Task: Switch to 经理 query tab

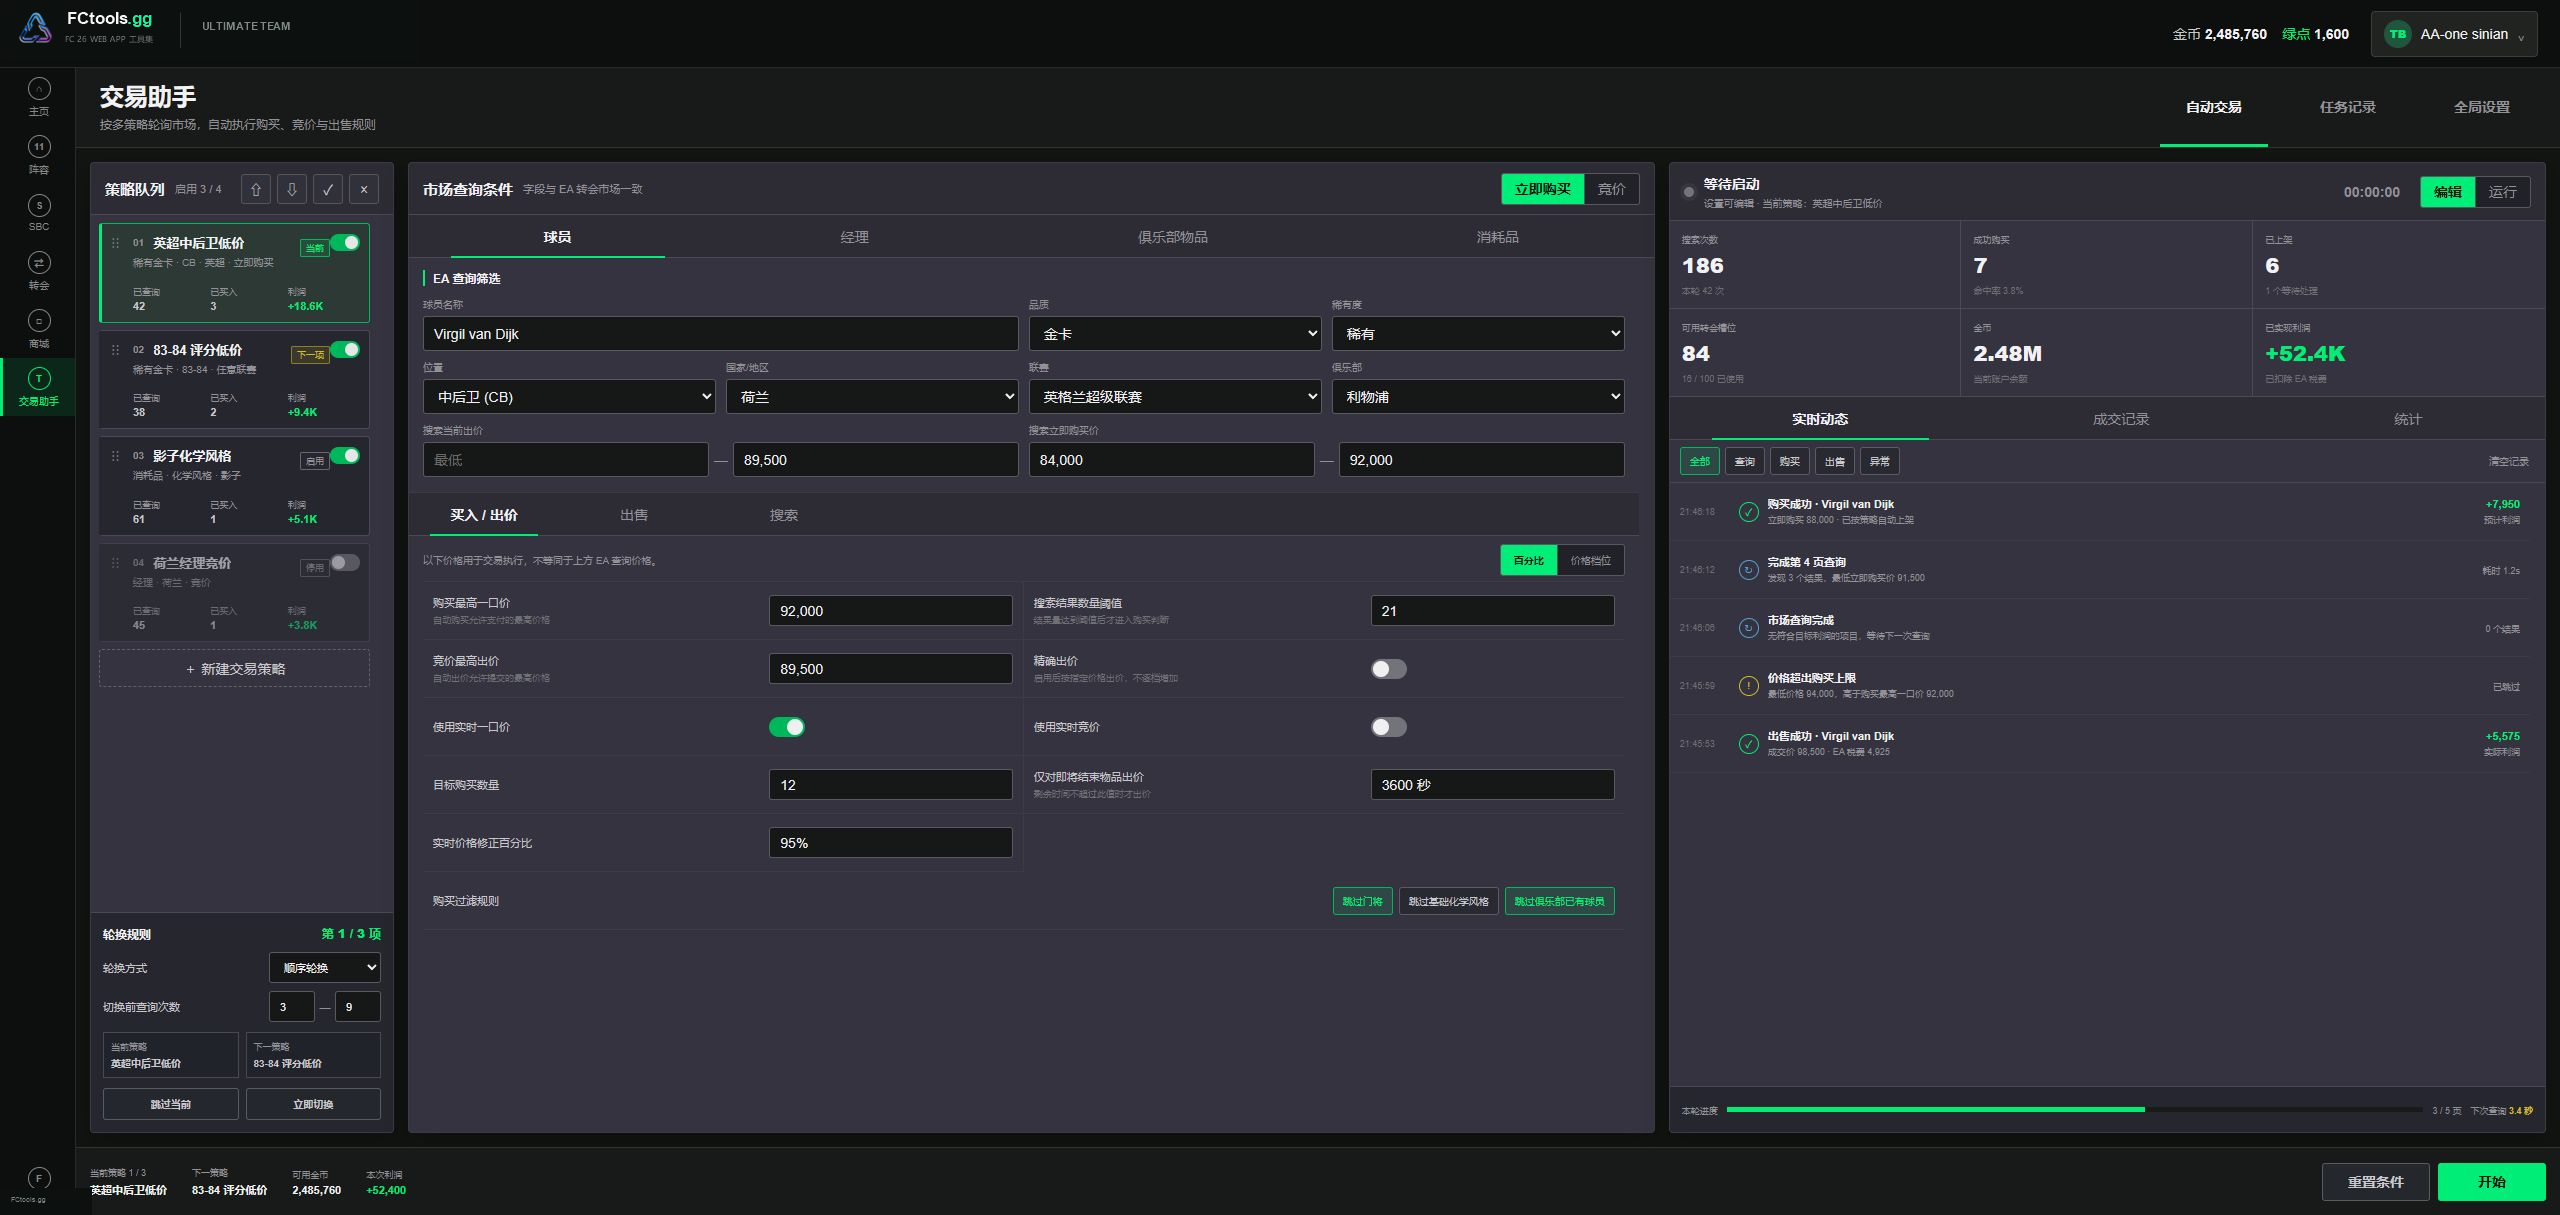Action: (854, 237)
